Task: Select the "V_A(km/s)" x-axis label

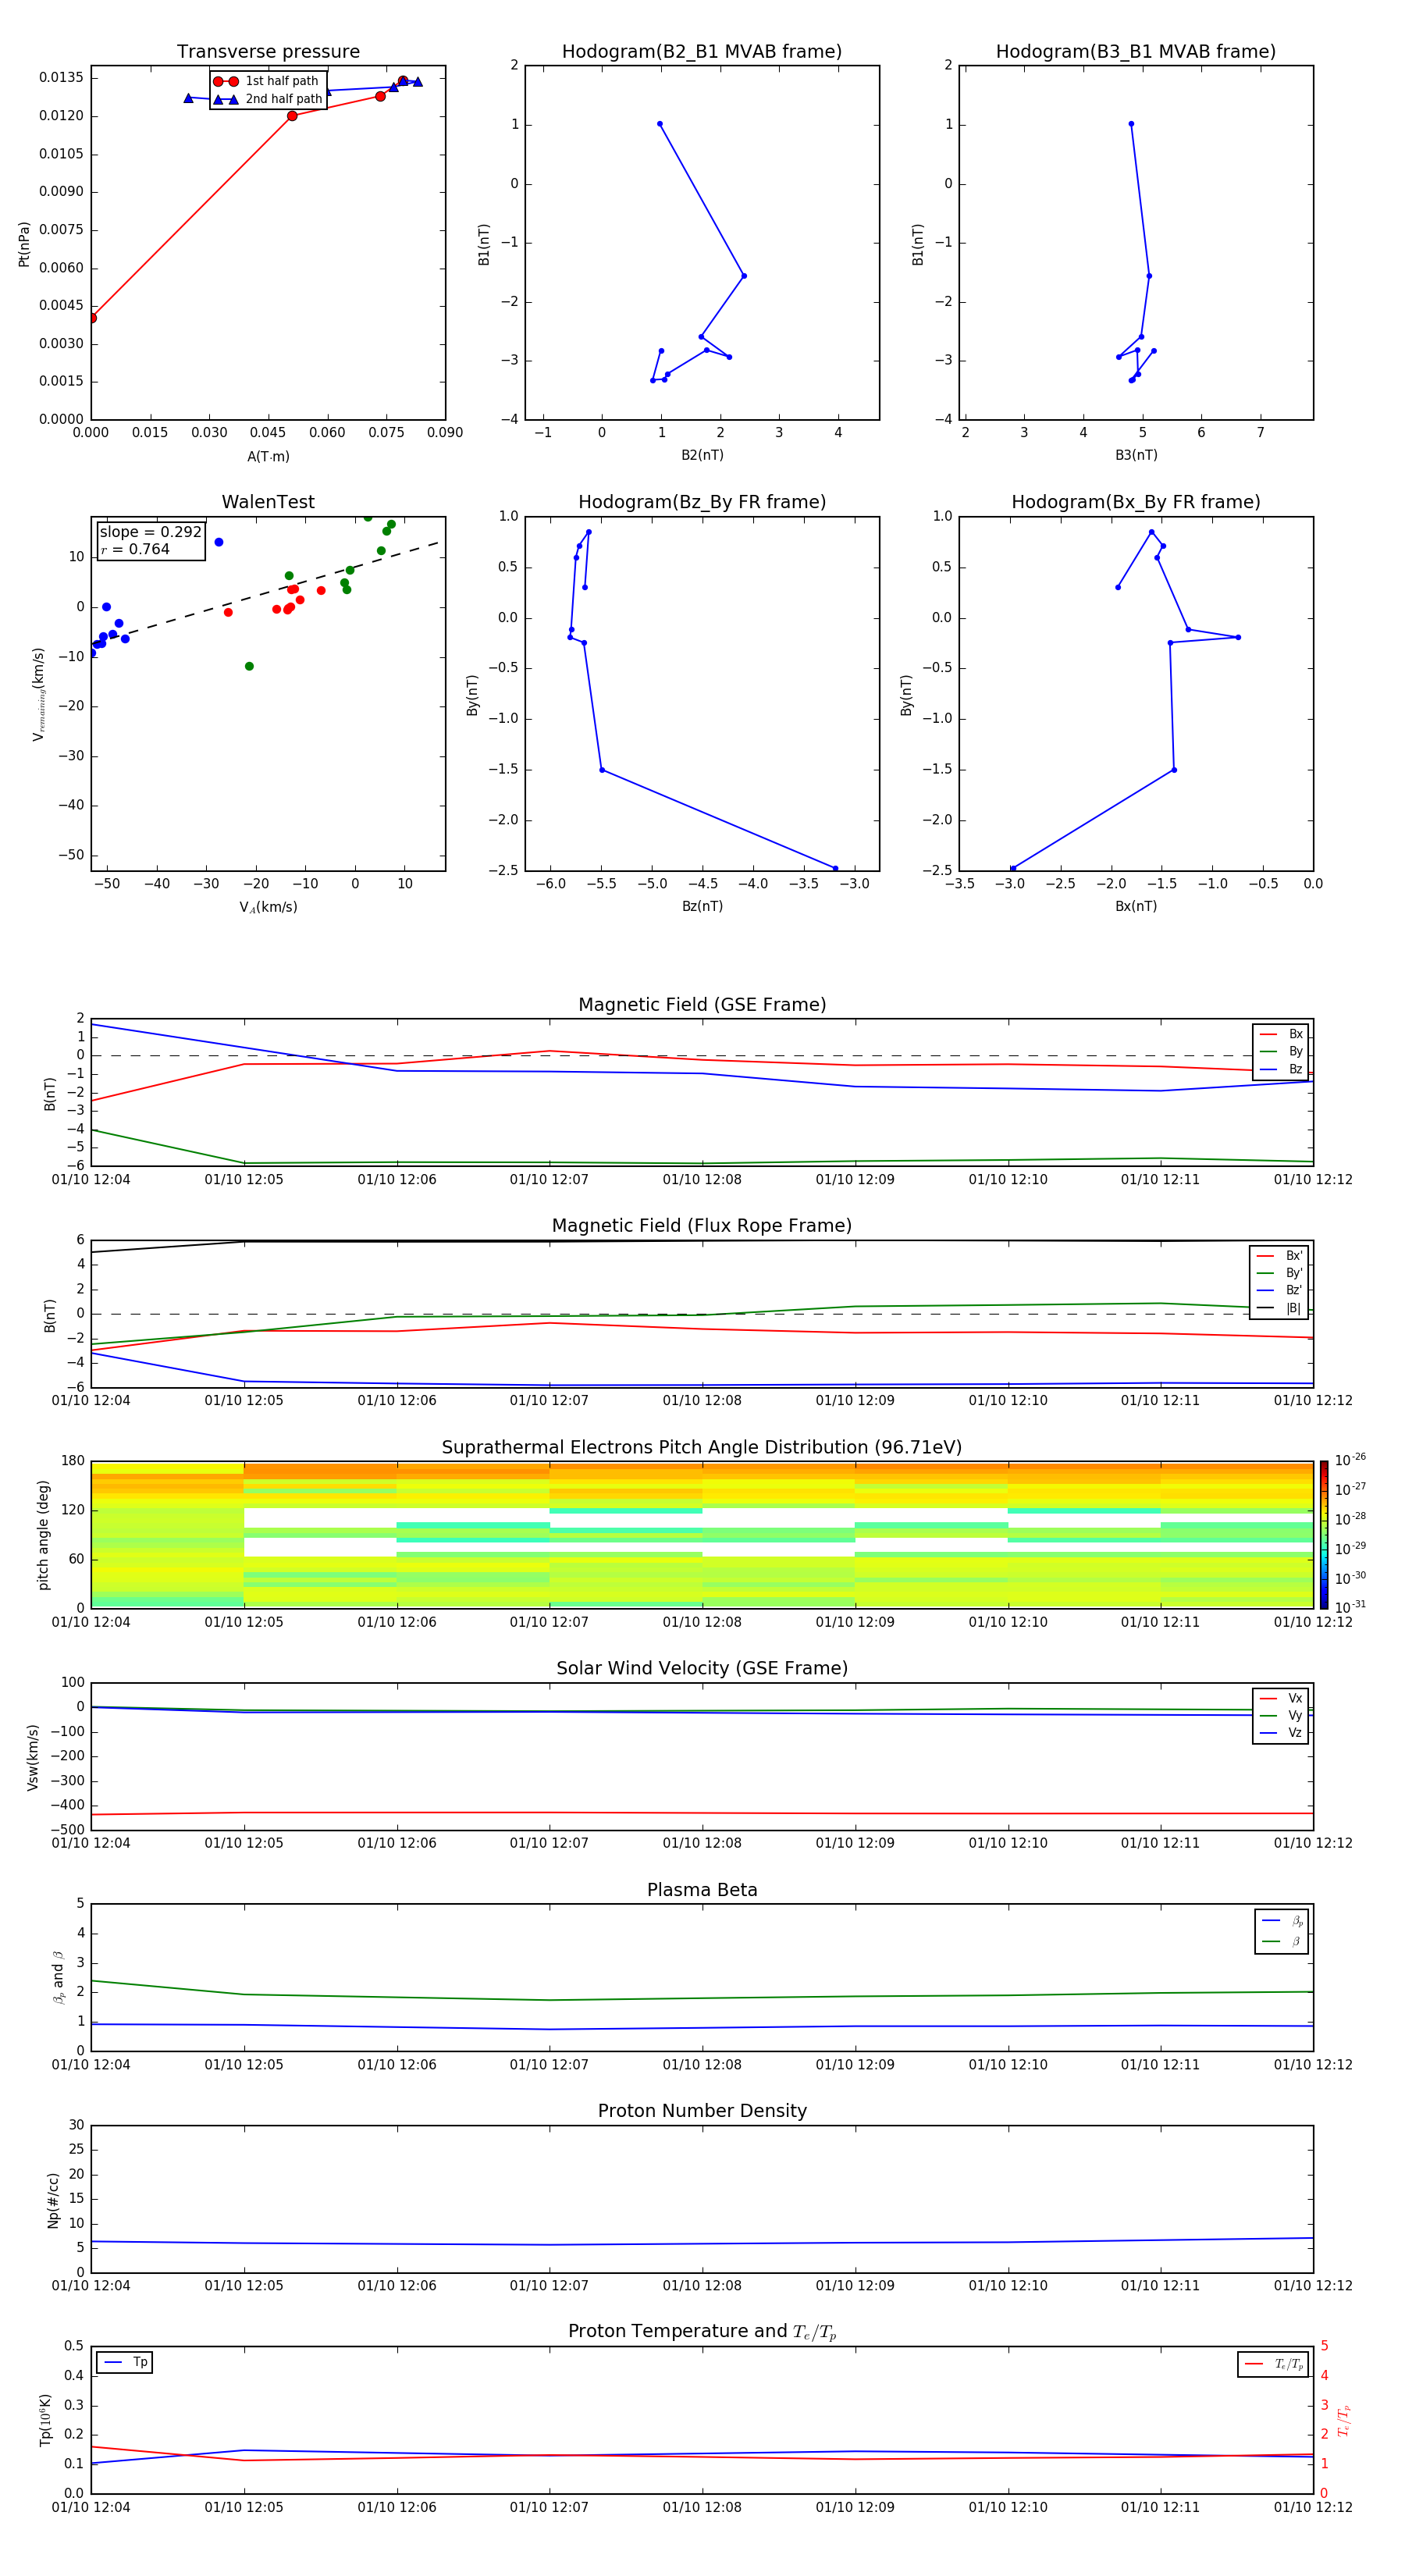Action: 268,908
